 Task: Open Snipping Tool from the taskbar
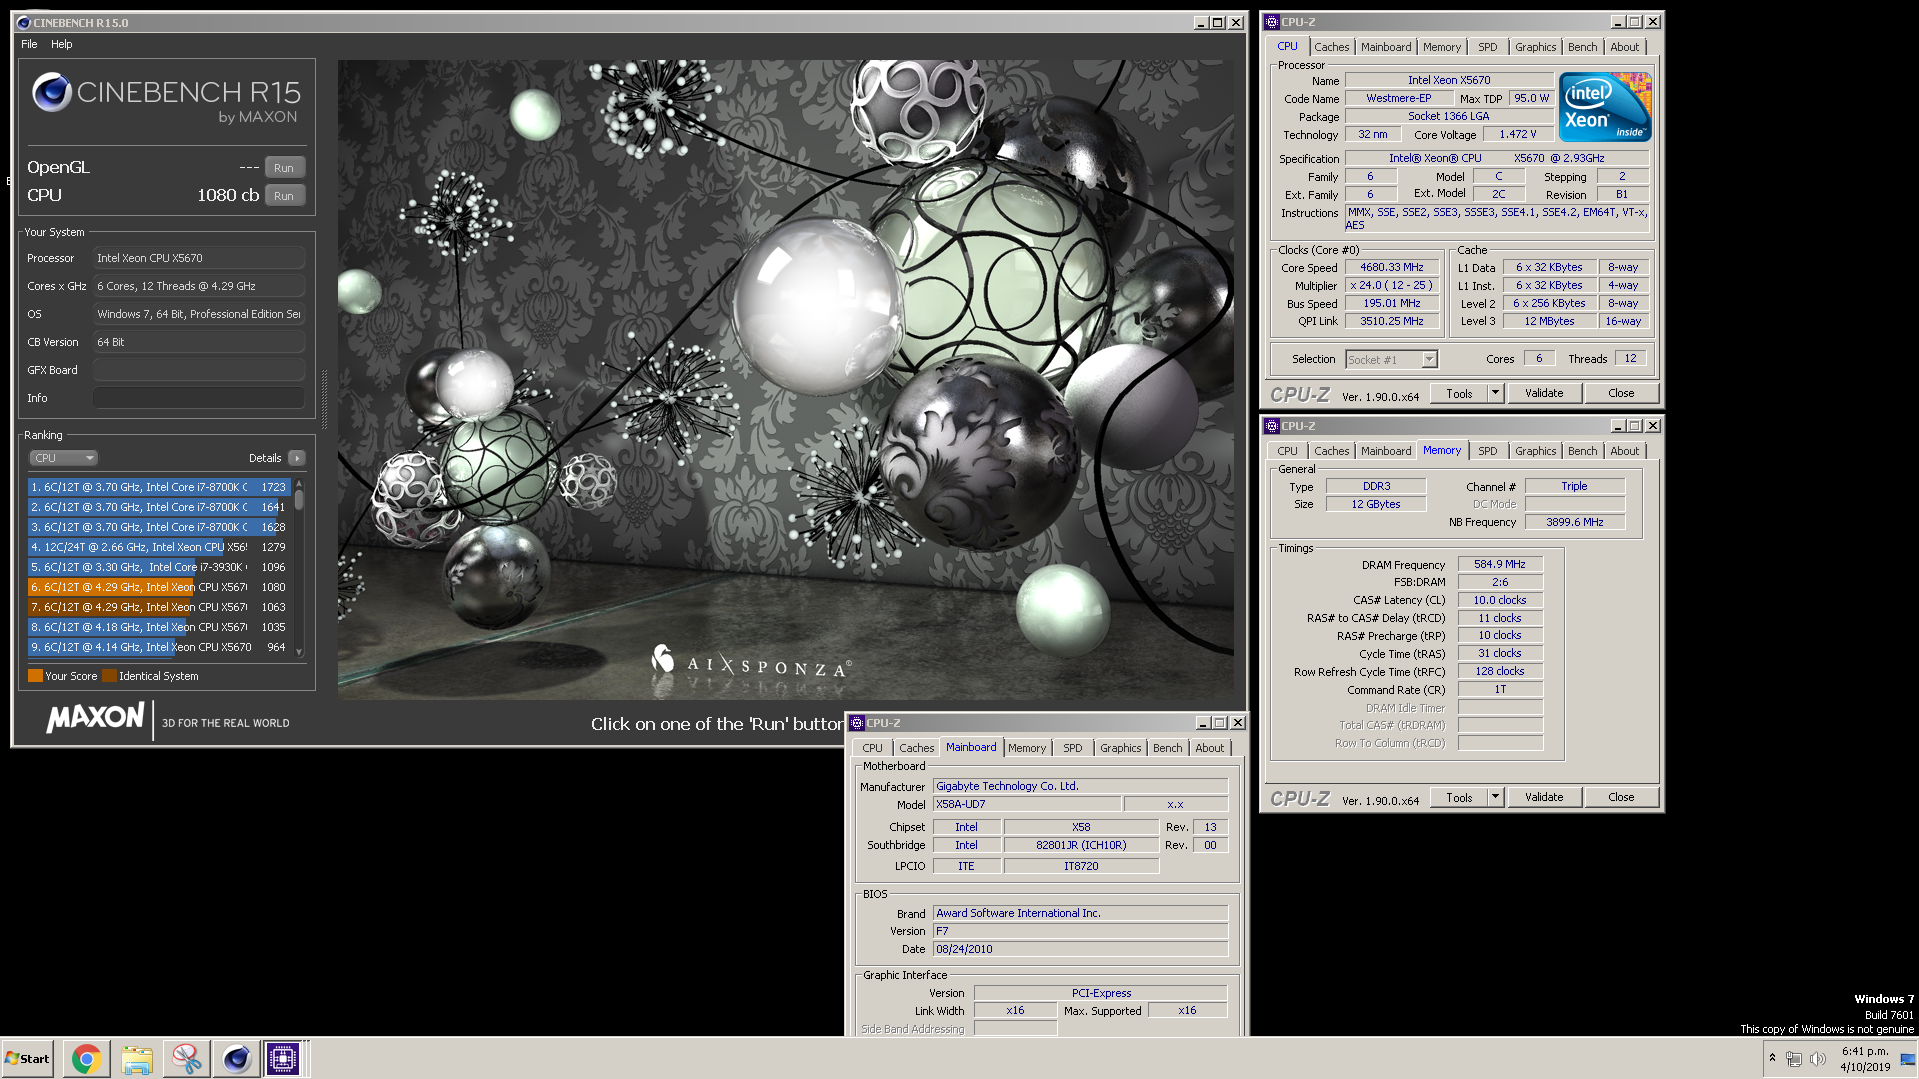(x=186, y=1058)
